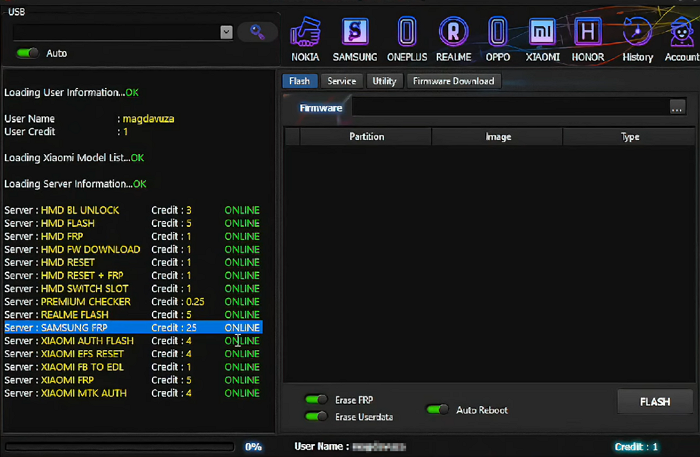
Task: Browse firmware with the ellipsis button
Action: point(677,108)
